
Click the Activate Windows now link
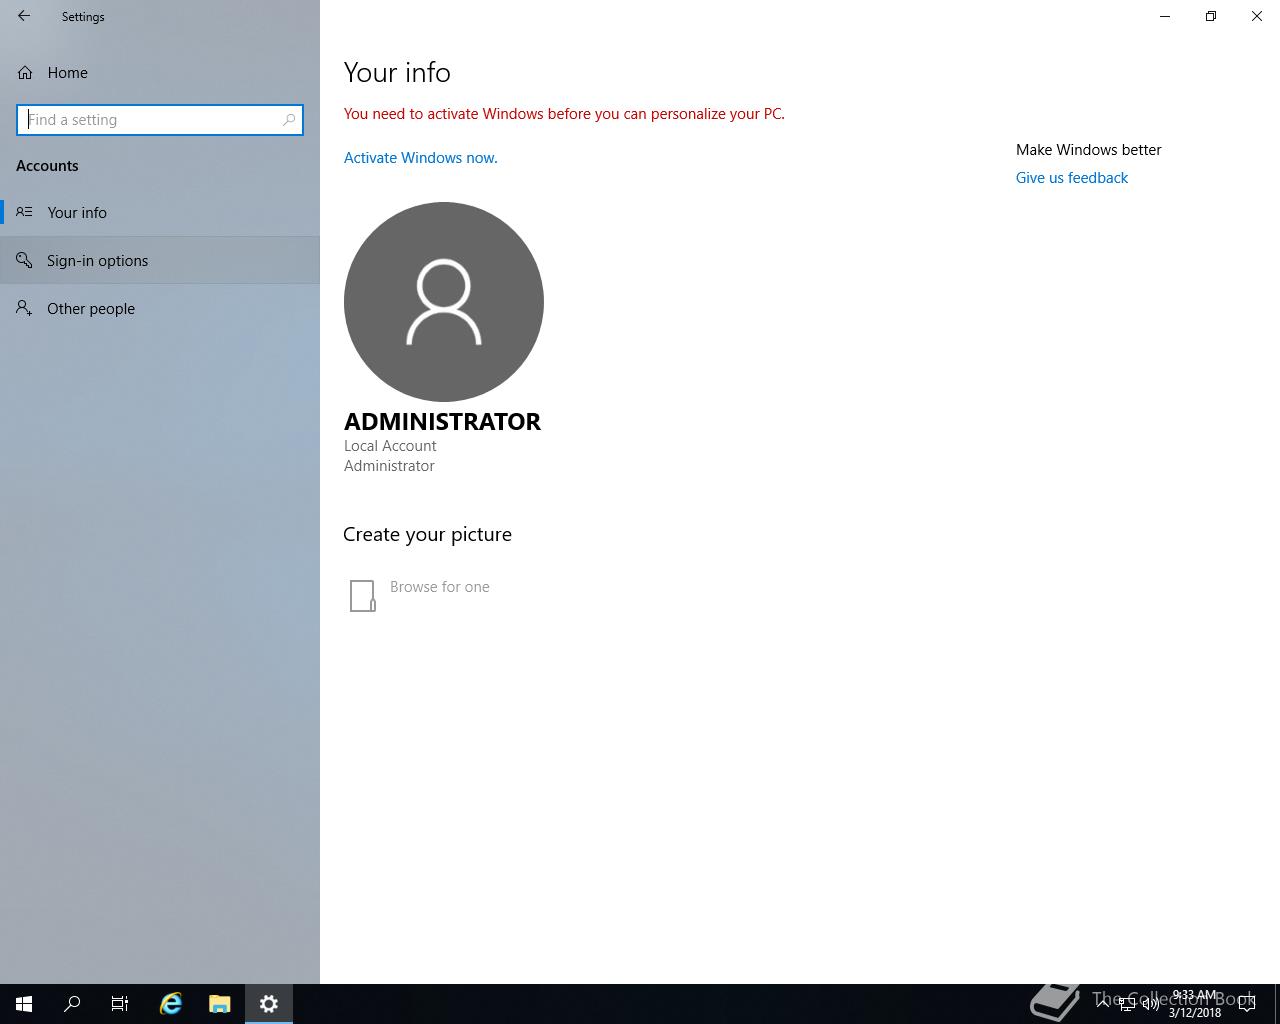point(420,158)
